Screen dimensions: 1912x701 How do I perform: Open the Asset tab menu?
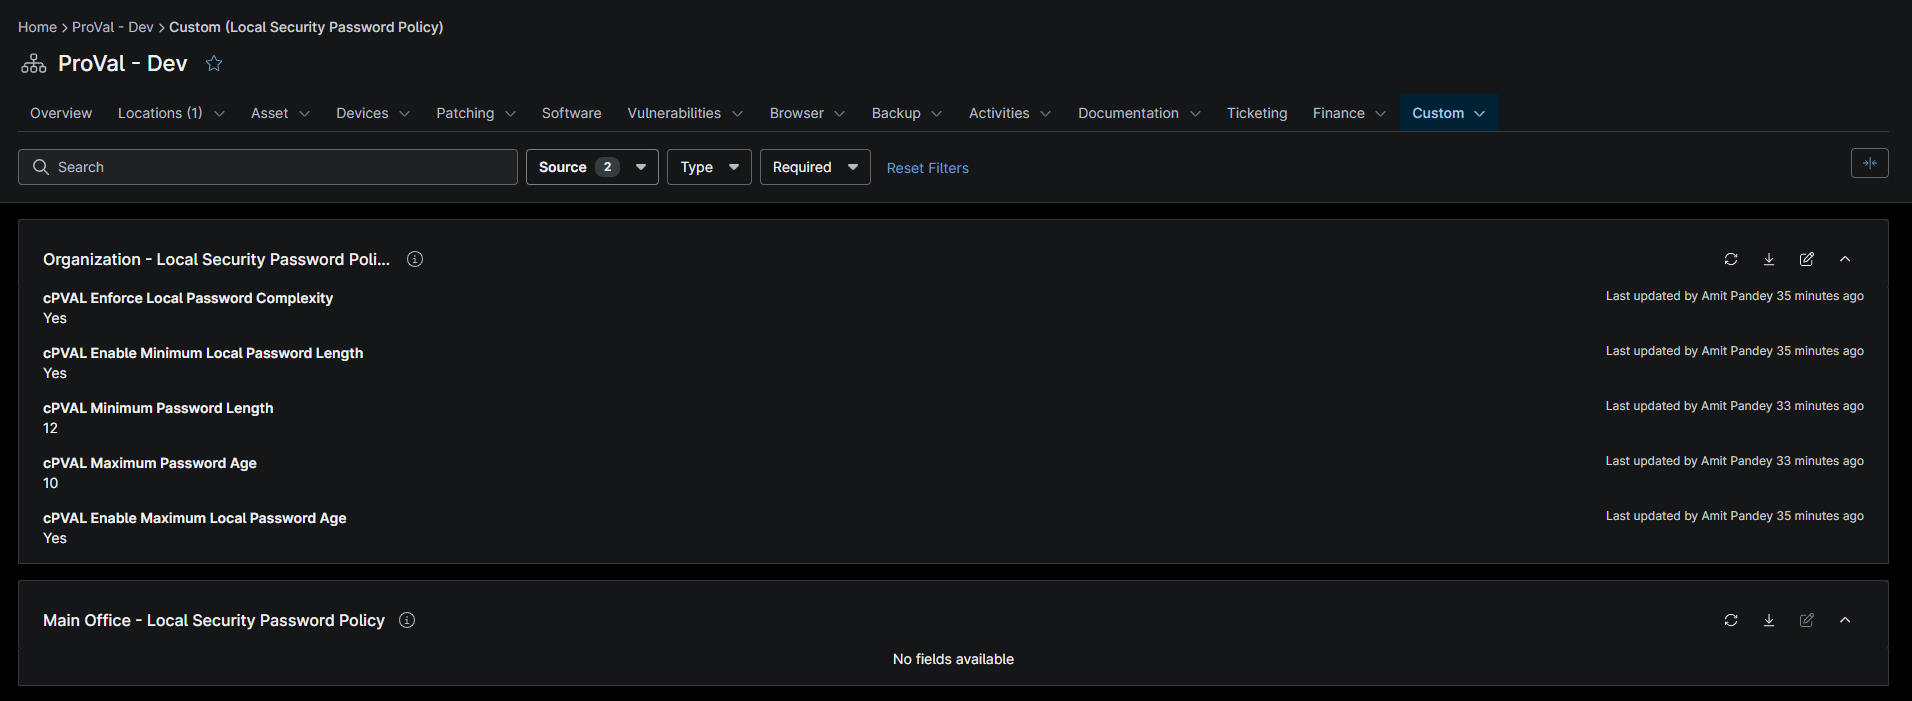point(280,113)
